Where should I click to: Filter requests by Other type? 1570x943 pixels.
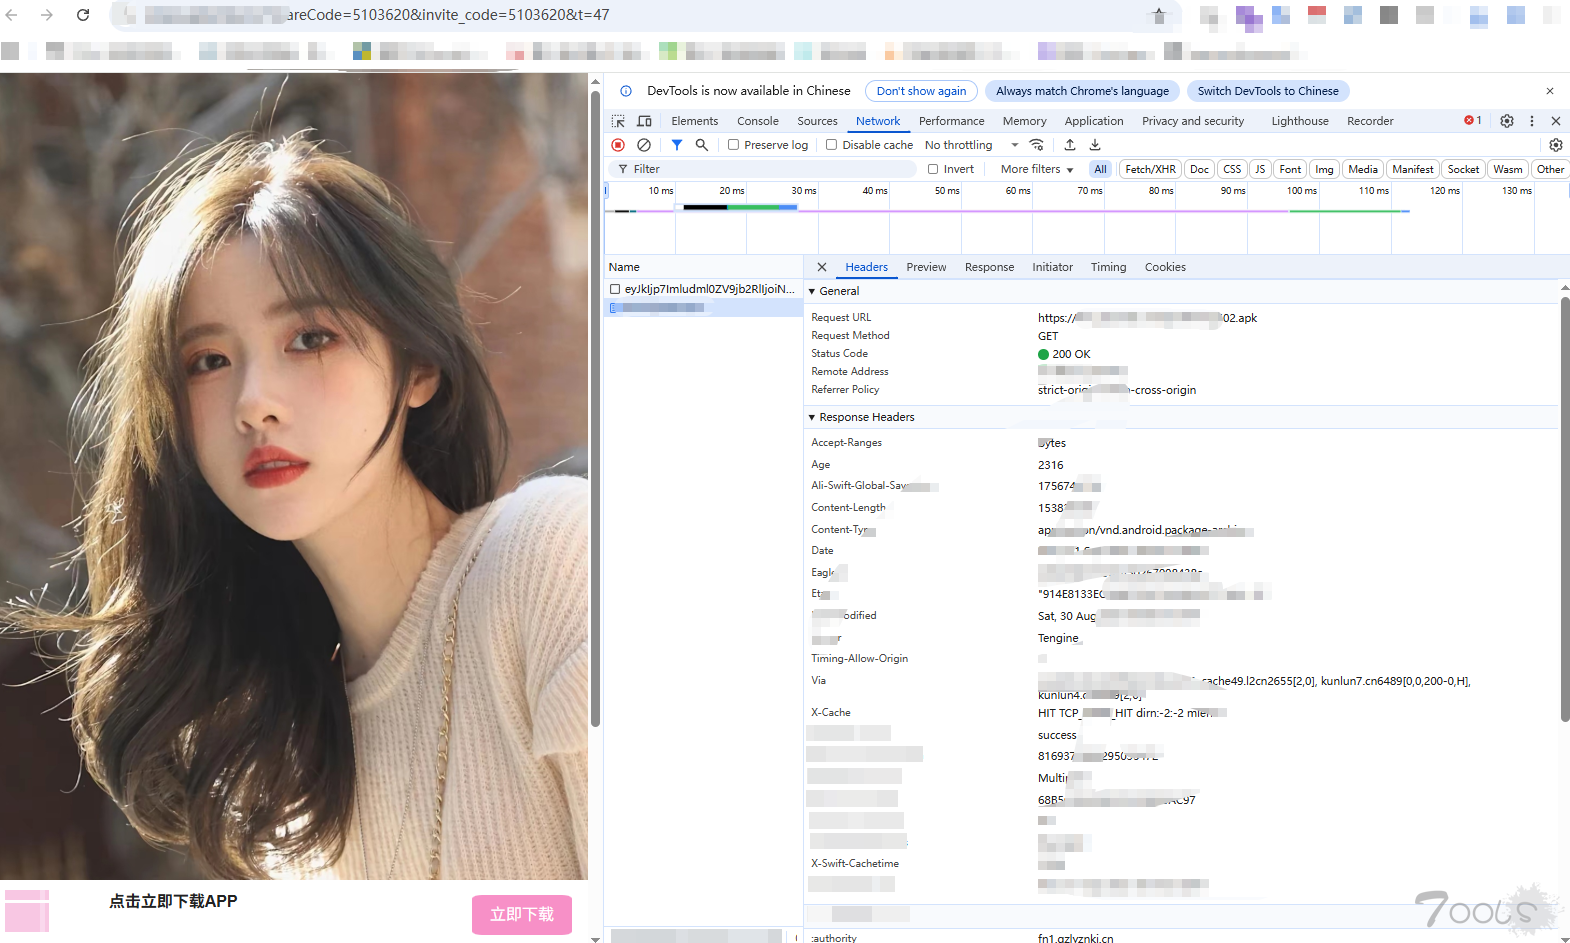(x=1550, y=169)
